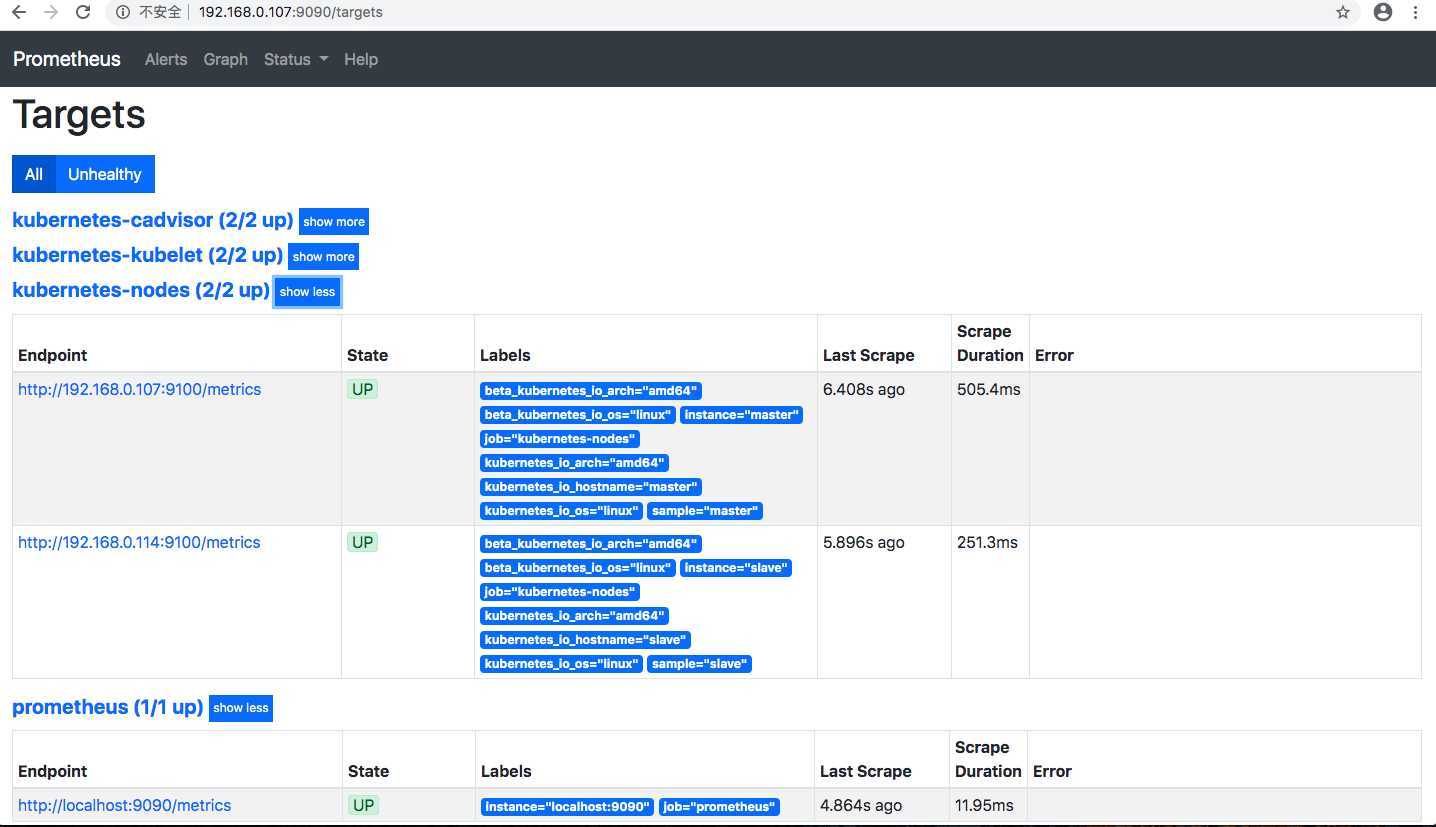Click the address bar URL
This screenshot has height=827, width=1436.
tap(290, 12)
